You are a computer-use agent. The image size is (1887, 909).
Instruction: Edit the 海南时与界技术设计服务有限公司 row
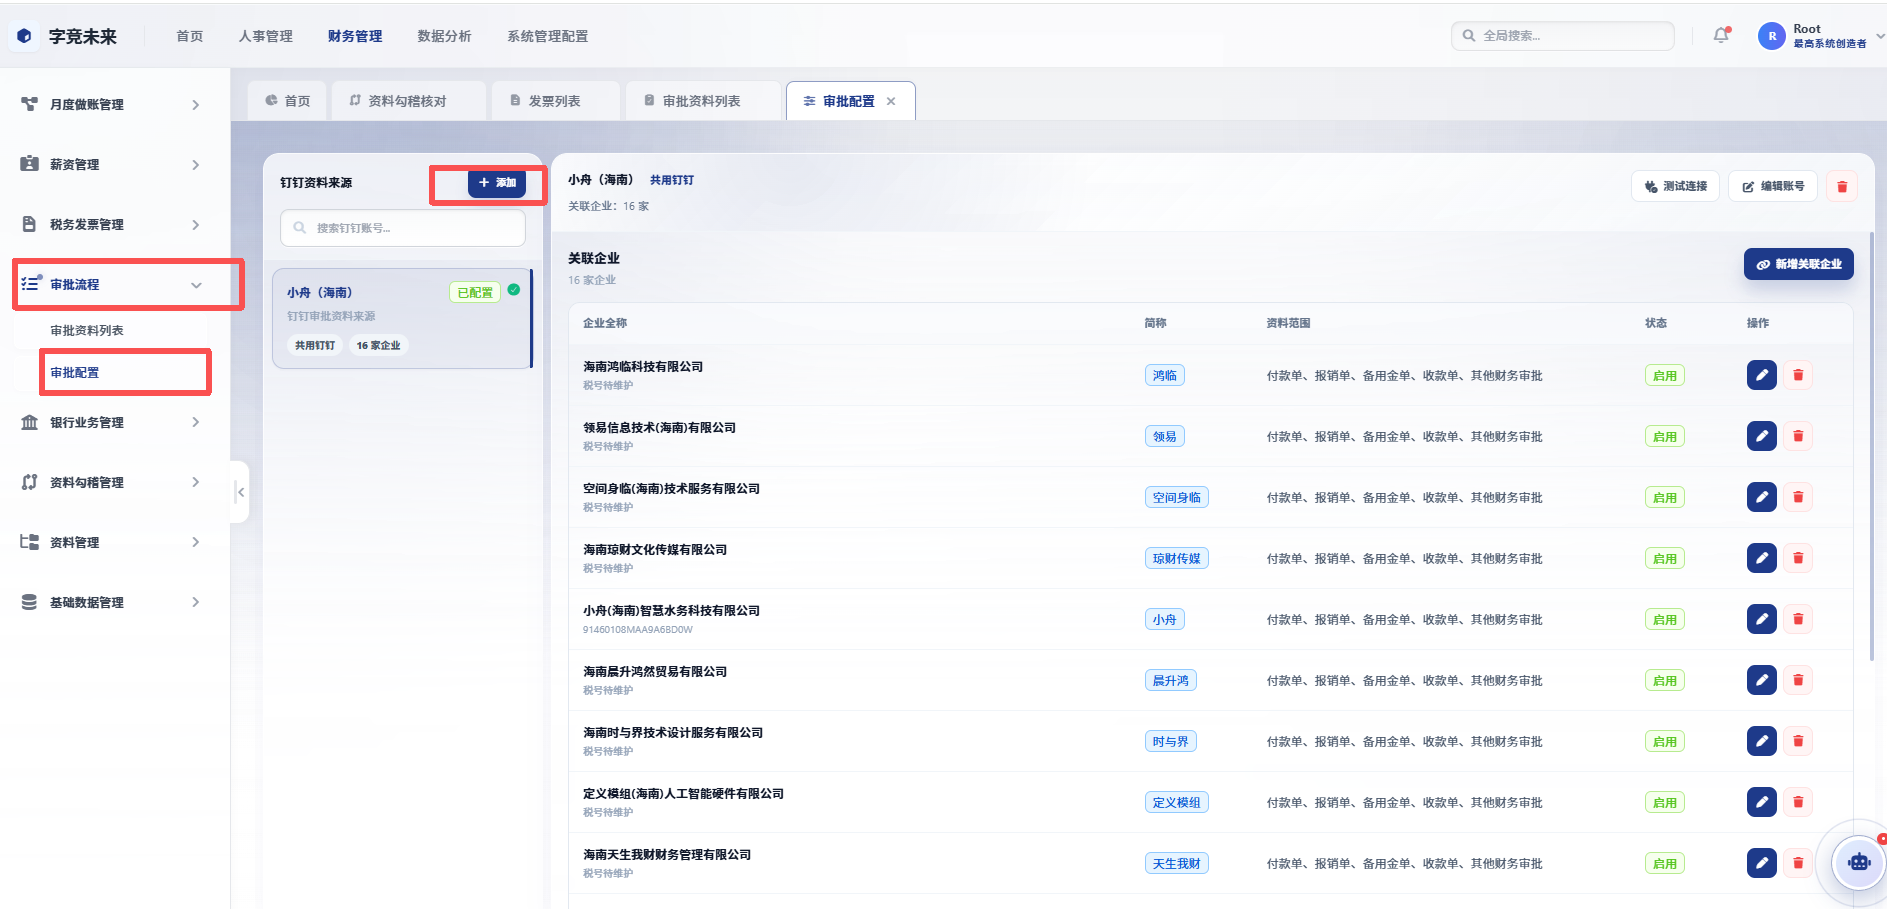point(1761,741)
